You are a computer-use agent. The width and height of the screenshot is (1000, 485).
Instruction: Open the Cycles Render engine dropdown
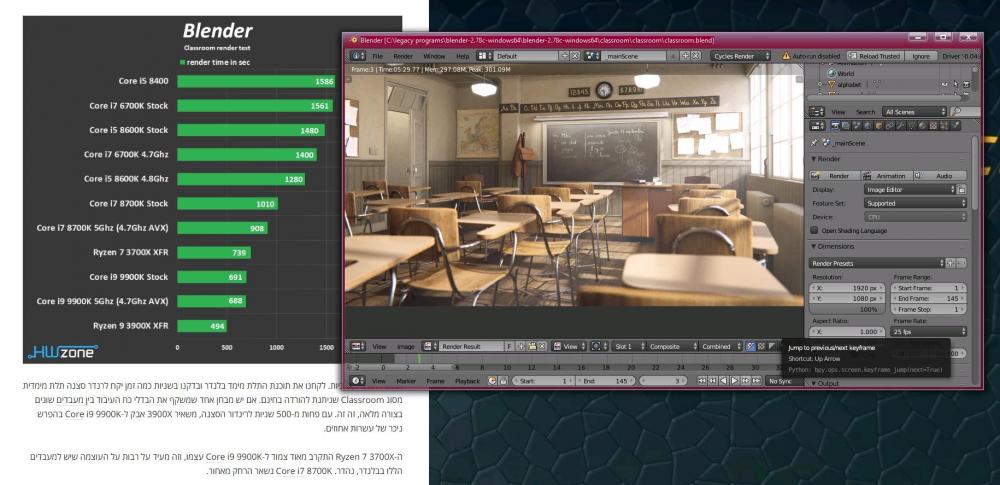[x=740, y=56]
